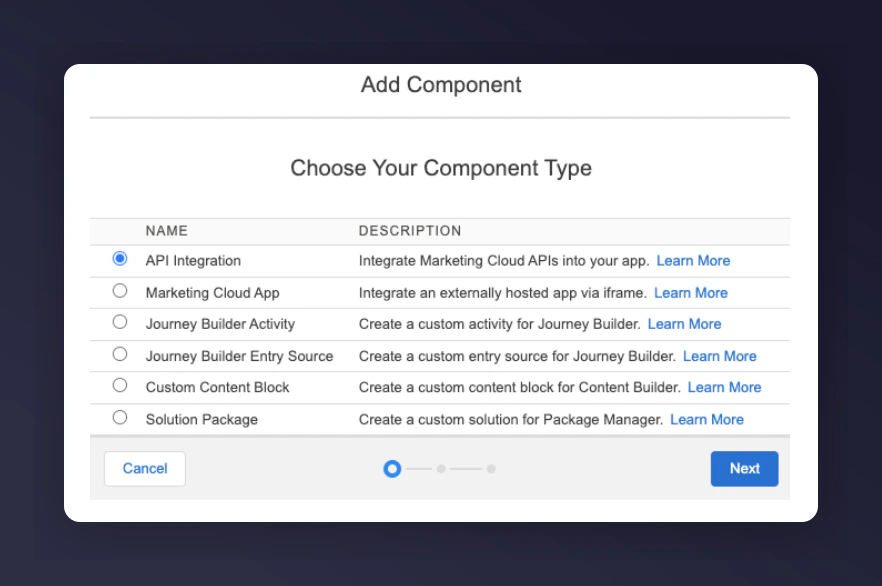The width and height of the screenshot is (882, 586).
Task: Follow Learn More link for Journey Builder Activity
Action: tap(684, 324)
